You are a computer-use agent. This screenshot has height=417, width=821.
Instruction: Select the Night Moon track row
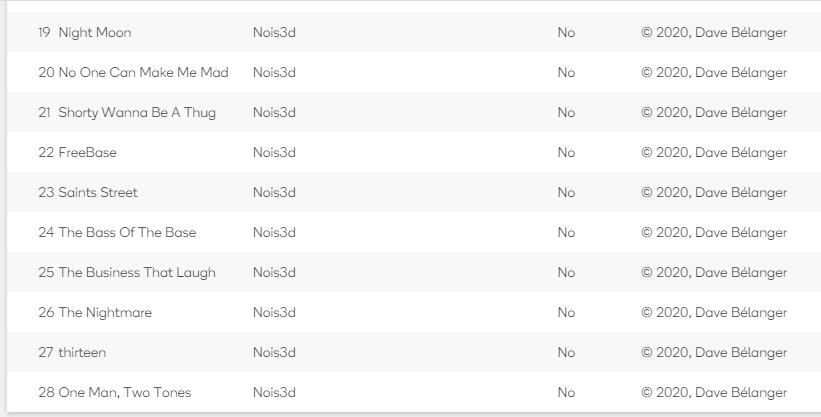414,32
